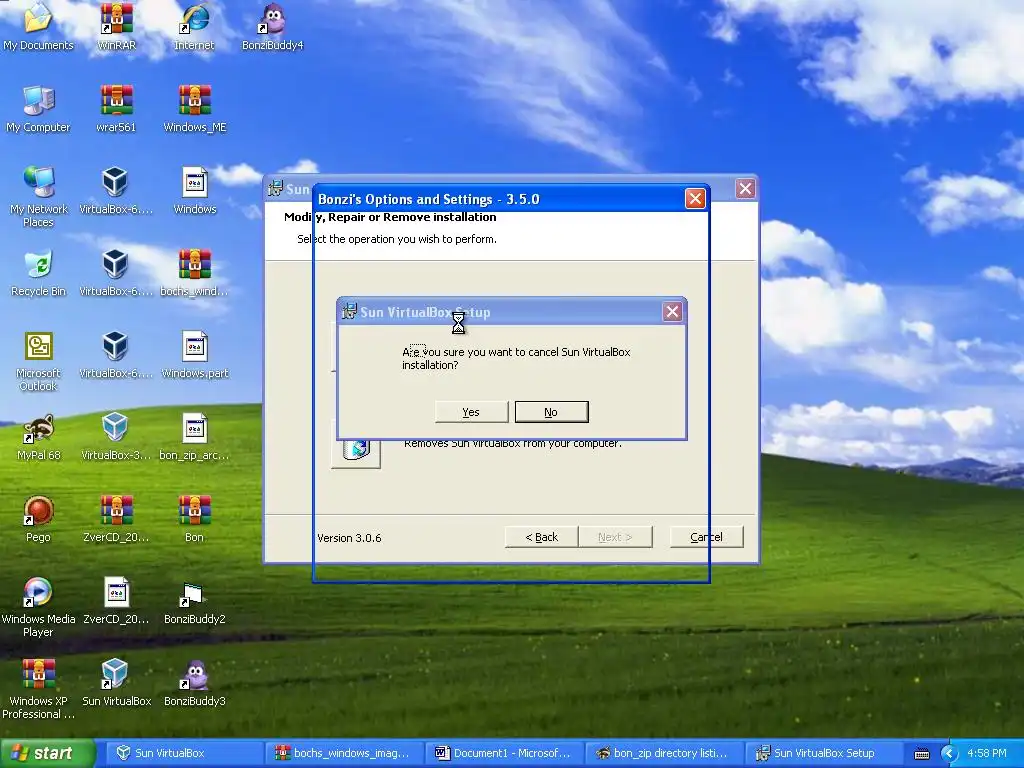The width and height of the screenshot is (1024, 768).
Task: Click Cancel in the VirtualBox Setup wizard
Action: 707,537
